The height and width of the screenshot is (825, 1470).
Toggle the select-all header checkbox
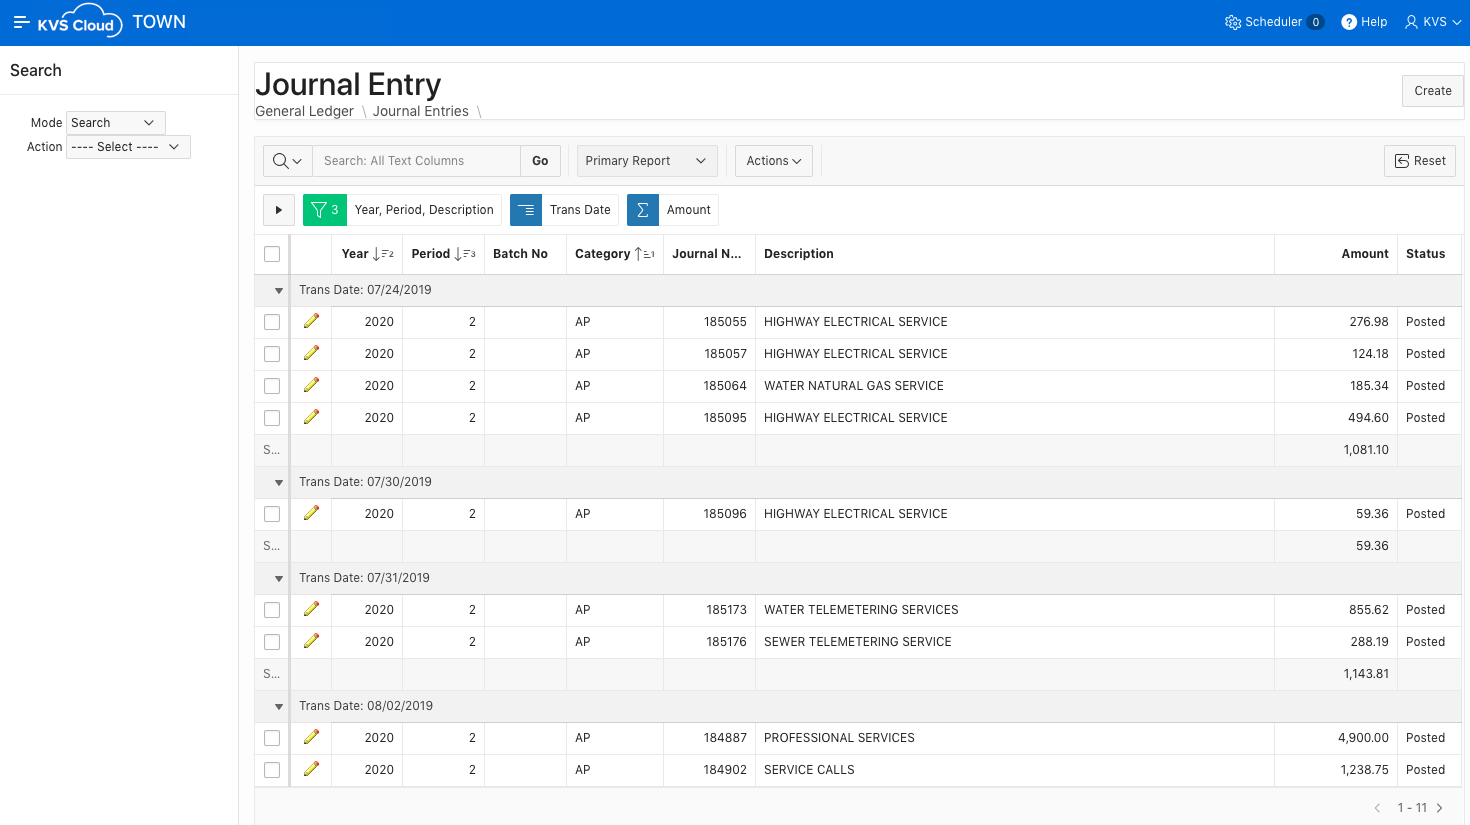[x=272, y=254]
